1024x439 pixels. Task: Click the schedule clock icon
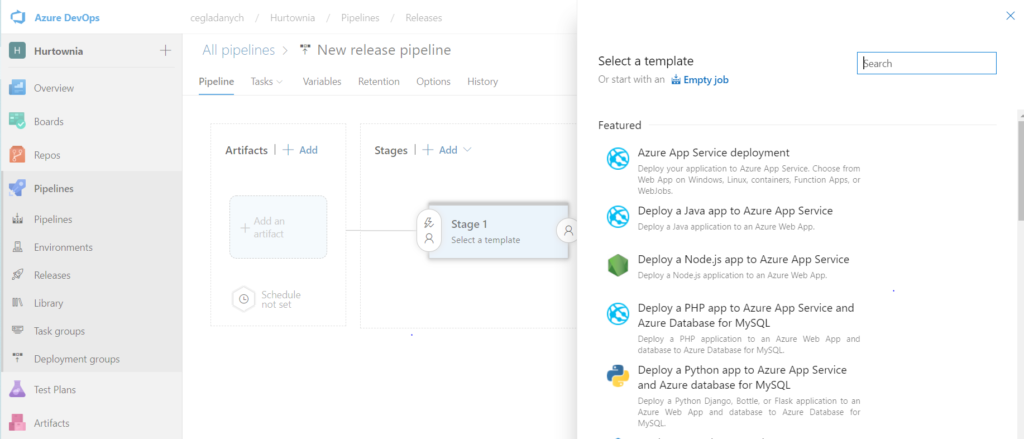coord(244,299)
